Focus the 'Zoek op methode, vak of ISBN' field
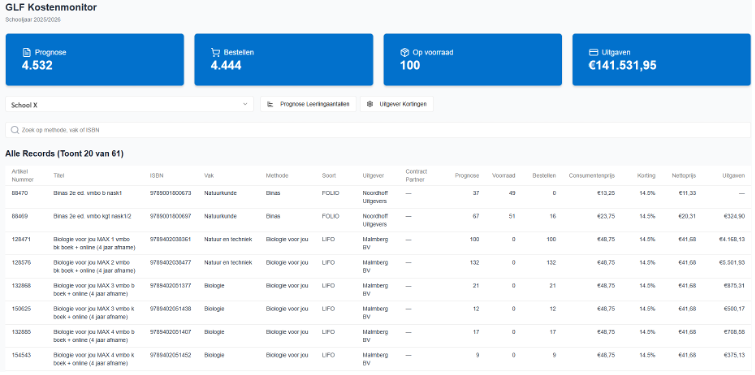 pos(378,130)
